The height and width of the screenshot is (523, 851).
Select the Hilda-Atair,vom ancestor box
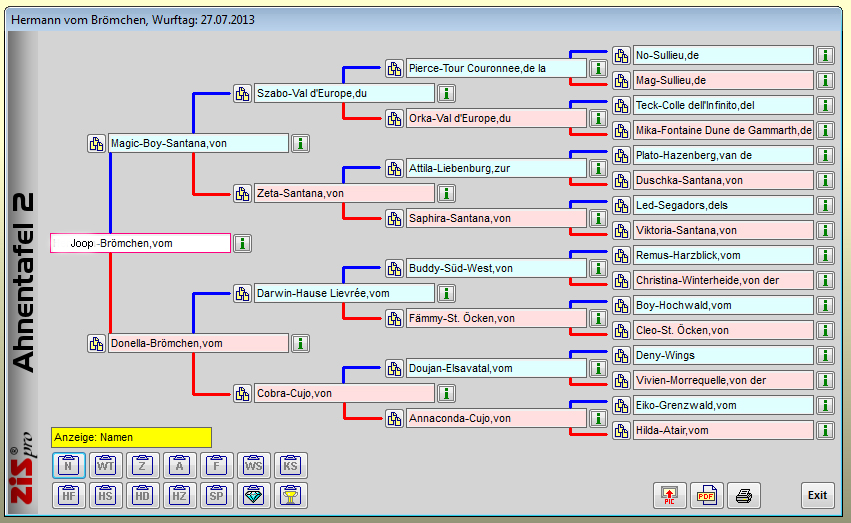(722, 430)
